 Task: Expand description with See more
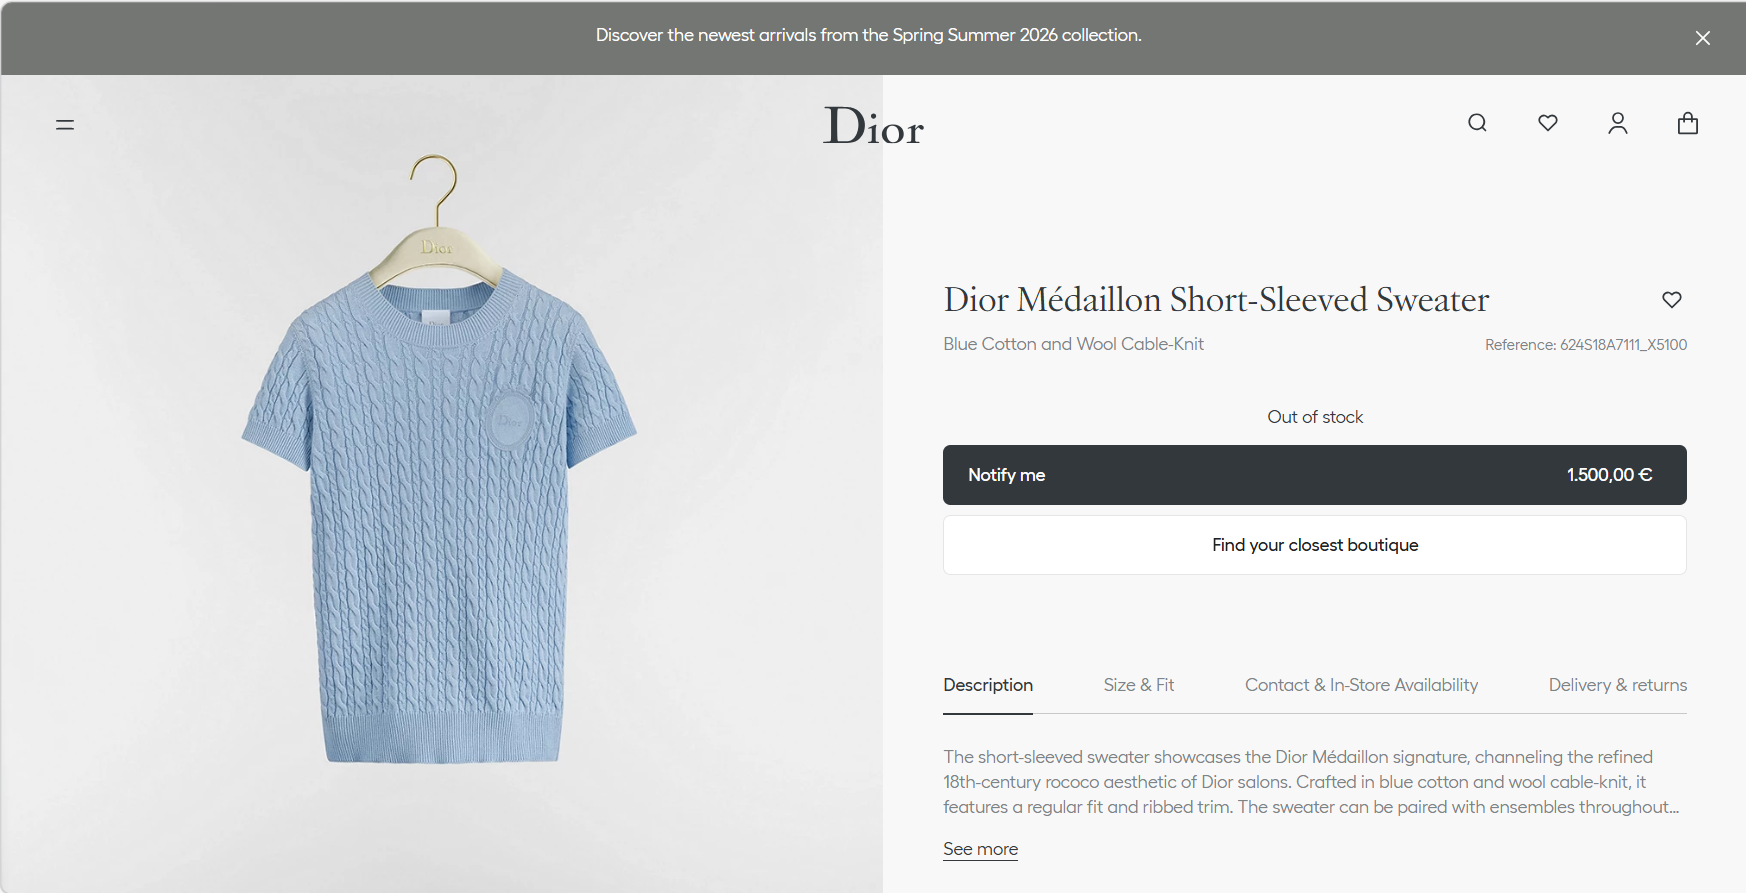(980, 849)
